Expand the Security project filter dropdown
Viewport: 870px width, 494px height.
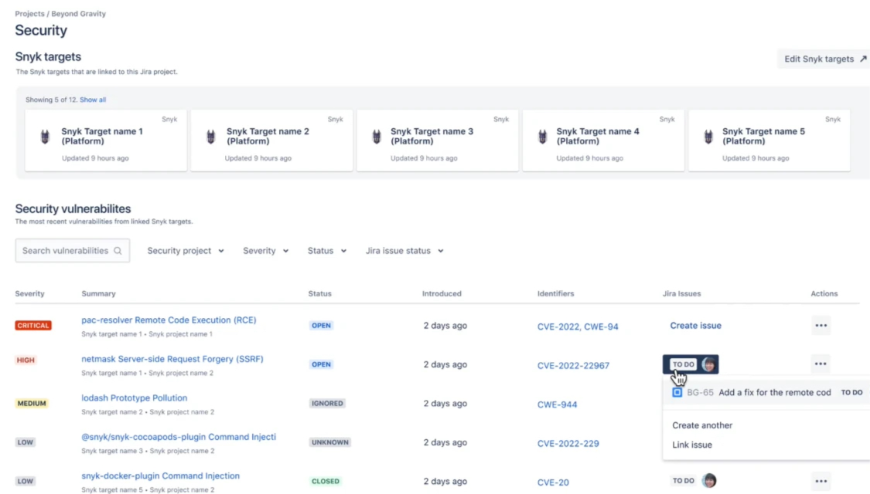[x=185, y=251]
